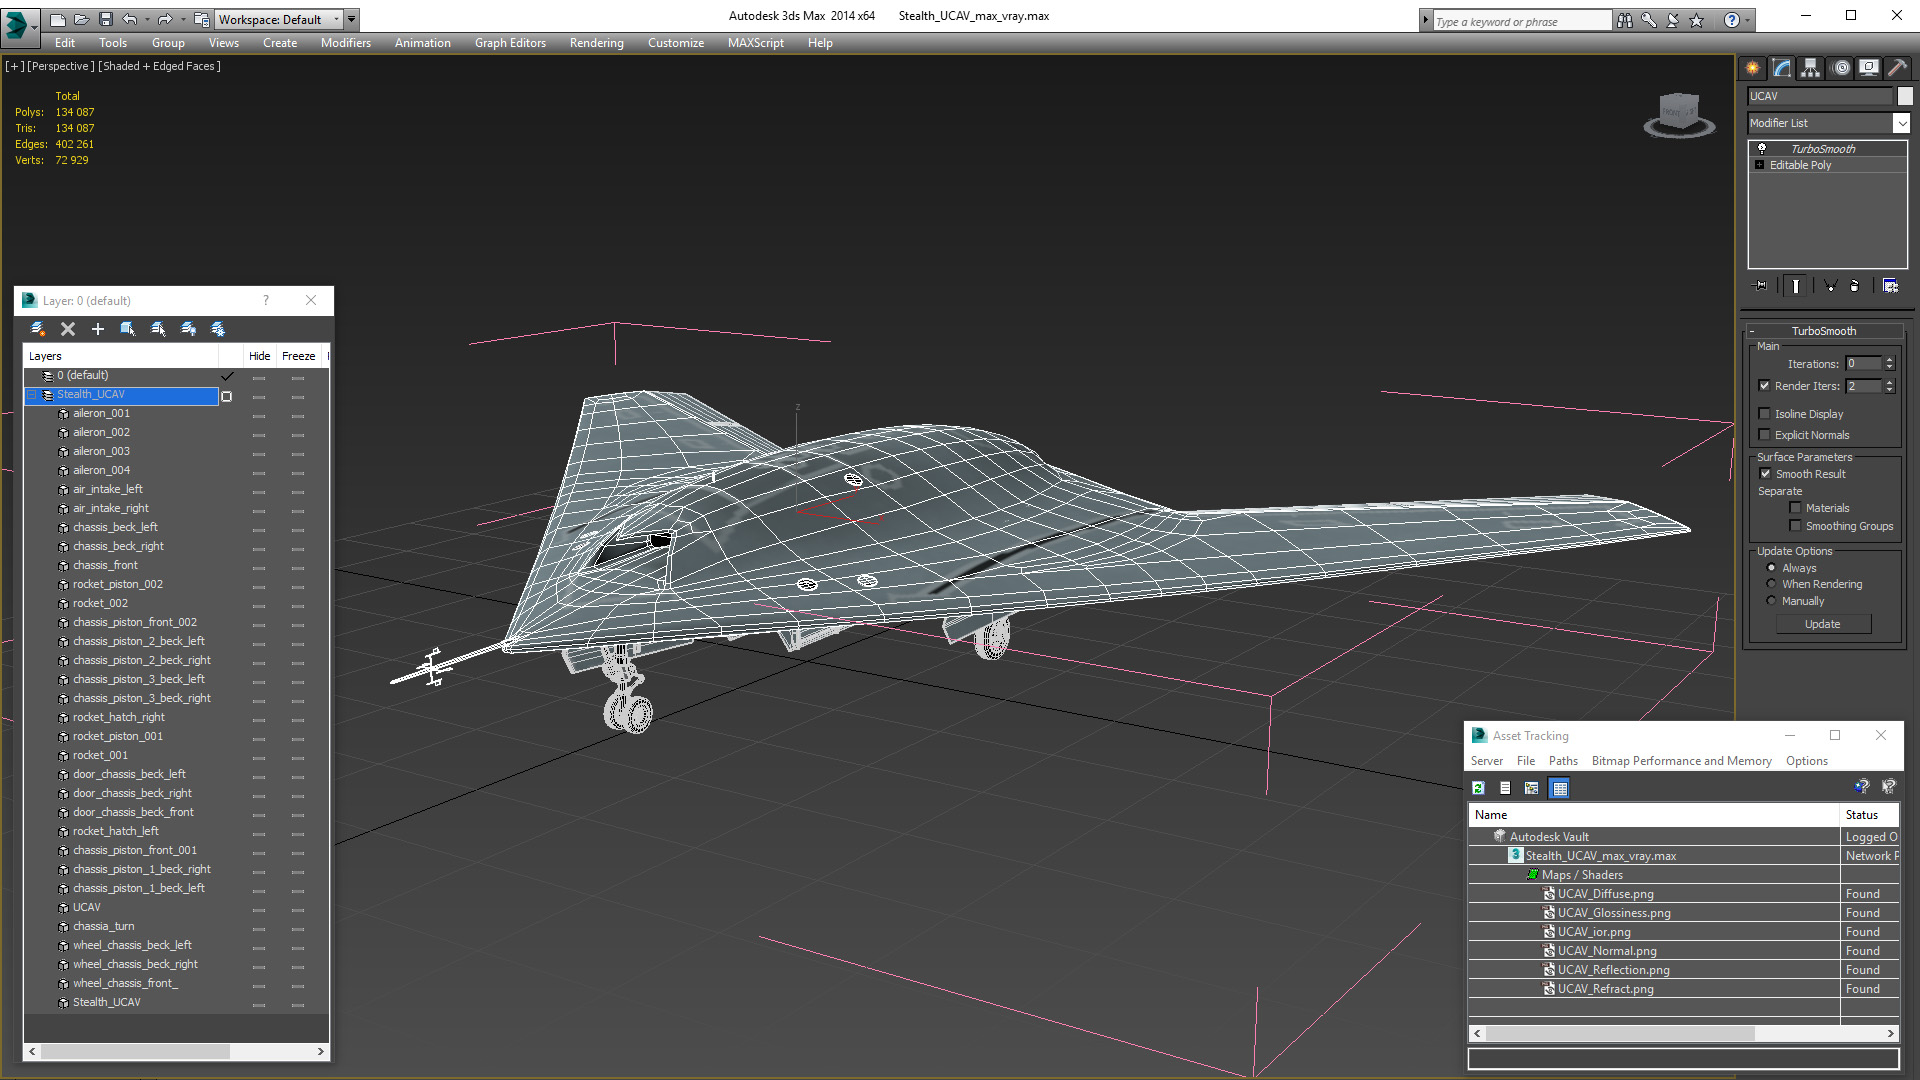This screenshot has width=1920, height=1080.
Task: Open the Help question mark icon
Action: coord(1732,20)
